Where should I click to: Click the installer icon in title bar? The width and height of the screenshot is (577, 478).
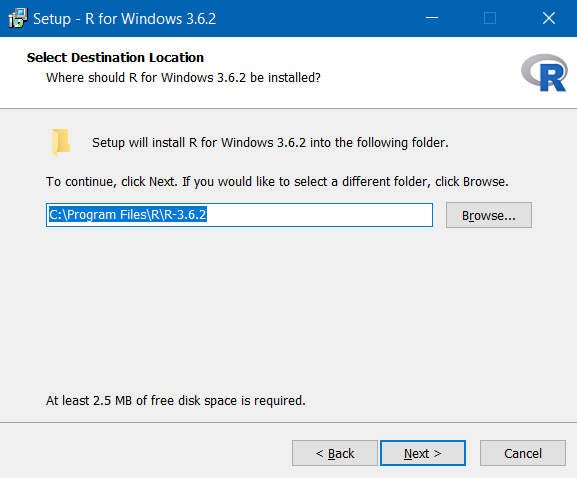point(18,18)
